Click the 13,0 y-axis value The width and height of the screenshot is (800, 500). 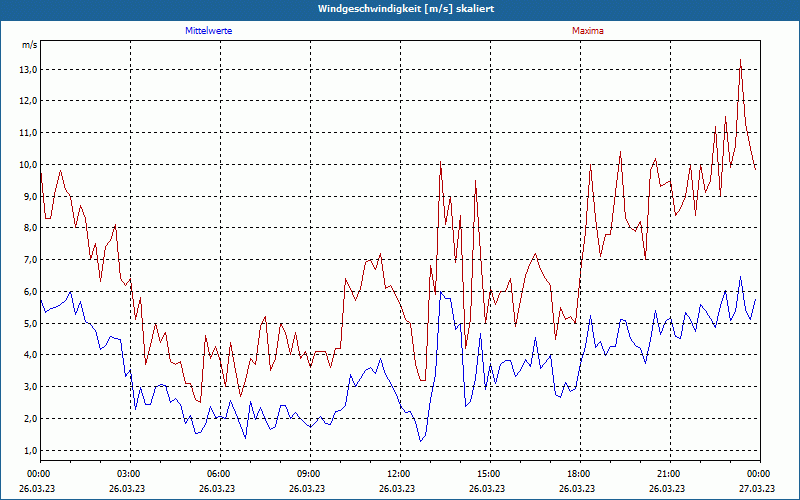[x=29, y=70]
